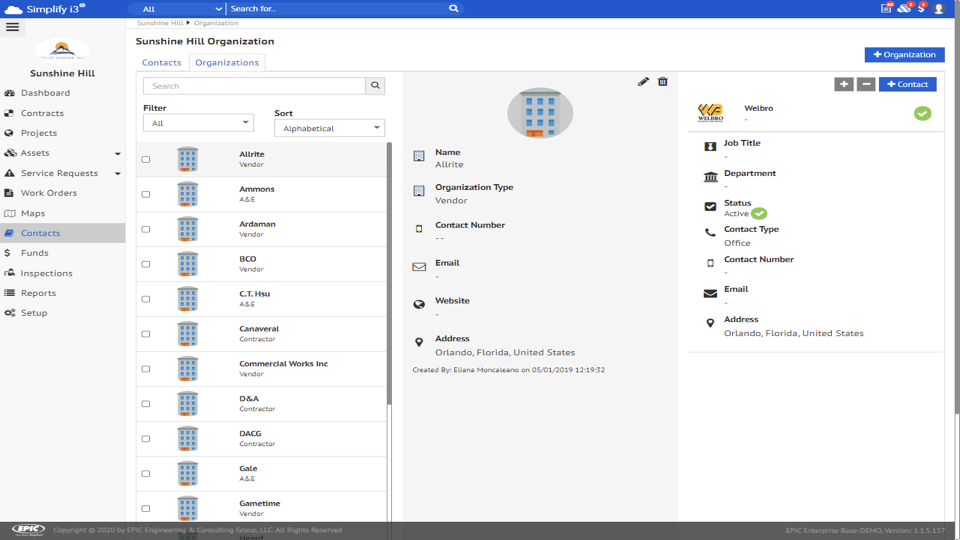
Task: Click the minus collapse-all button beside Contact
Action: click(866, 85)
